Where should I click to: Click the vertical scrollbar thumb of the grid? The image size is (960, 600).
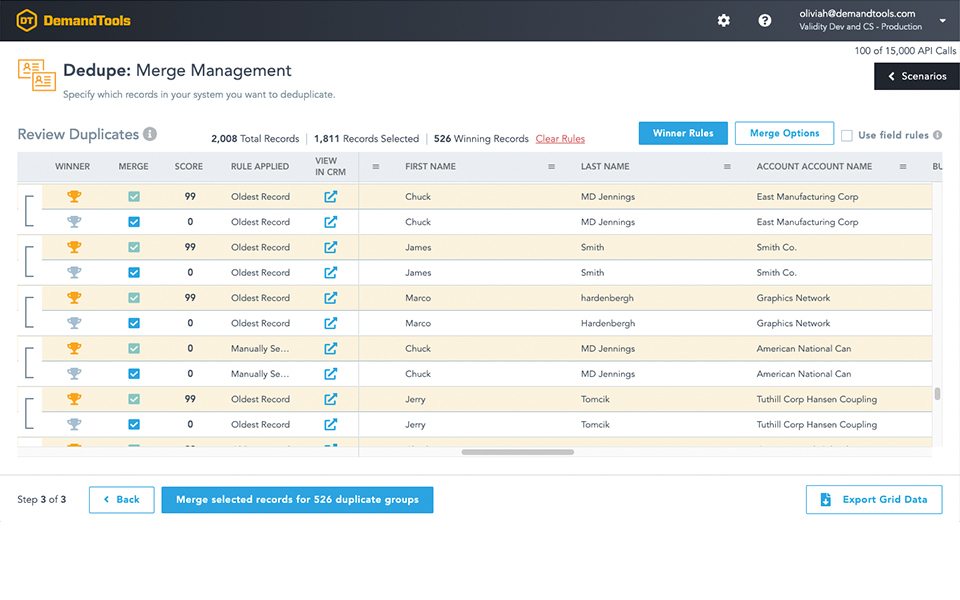[x=937, y=394]
